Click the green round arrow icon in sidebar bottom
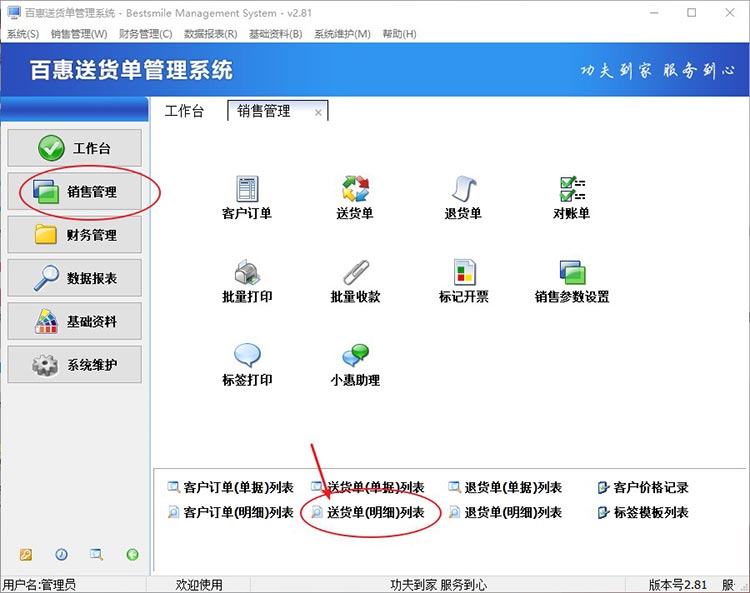This screenshot has height=593, width=750. coord(132,554)
